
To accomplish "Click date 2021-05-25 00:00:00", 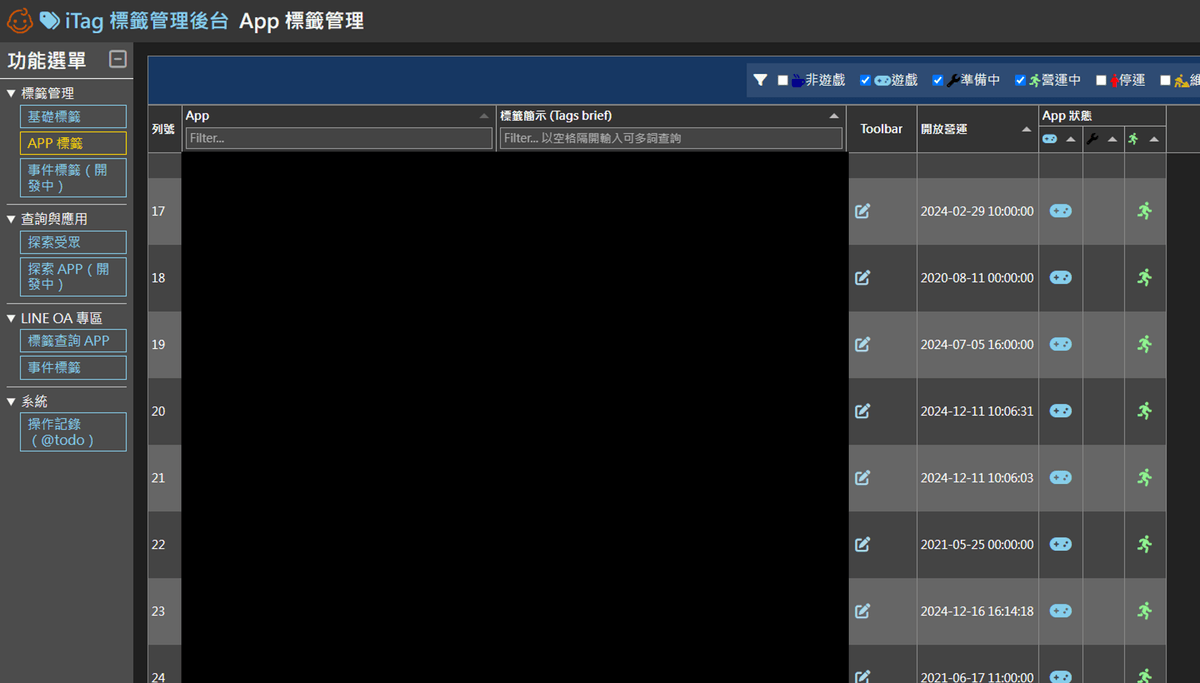I will pos(977,544).
